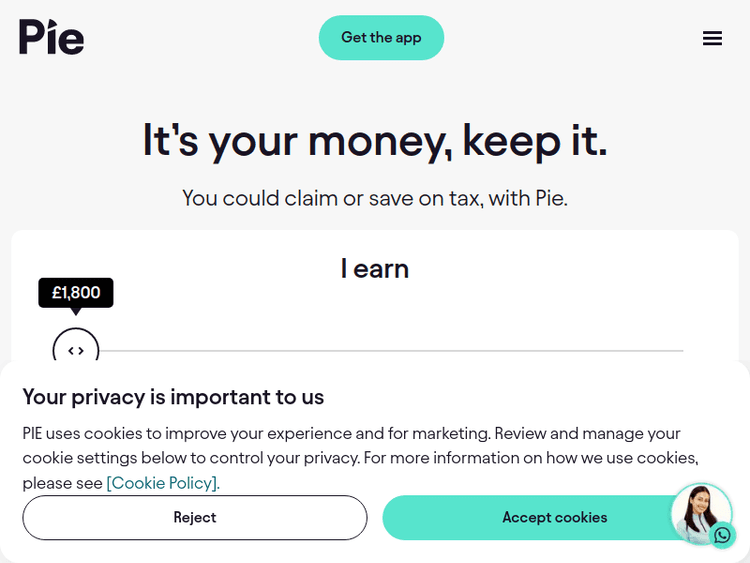Click the earnings slider round handle
Image resolution: width=750 pixels, height=563 pixels.
(76, 350)
